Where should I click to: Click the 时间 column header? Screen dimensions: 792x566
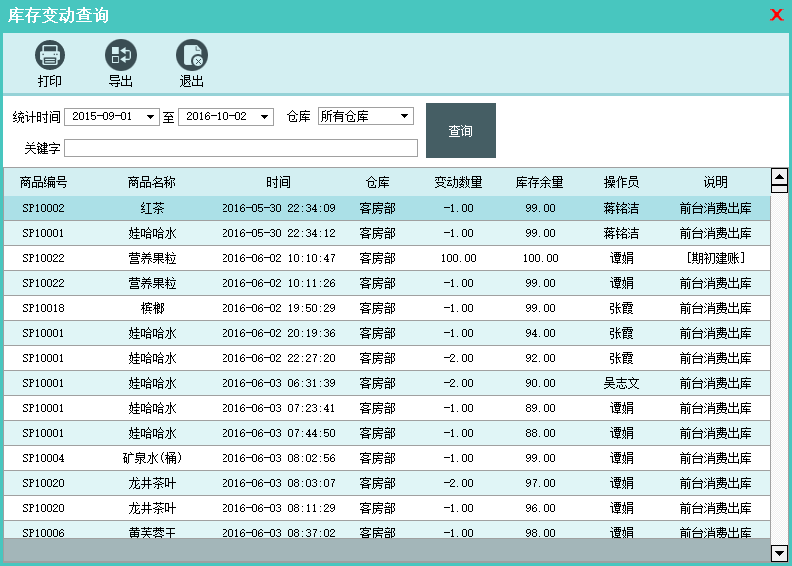coord(279,182)
